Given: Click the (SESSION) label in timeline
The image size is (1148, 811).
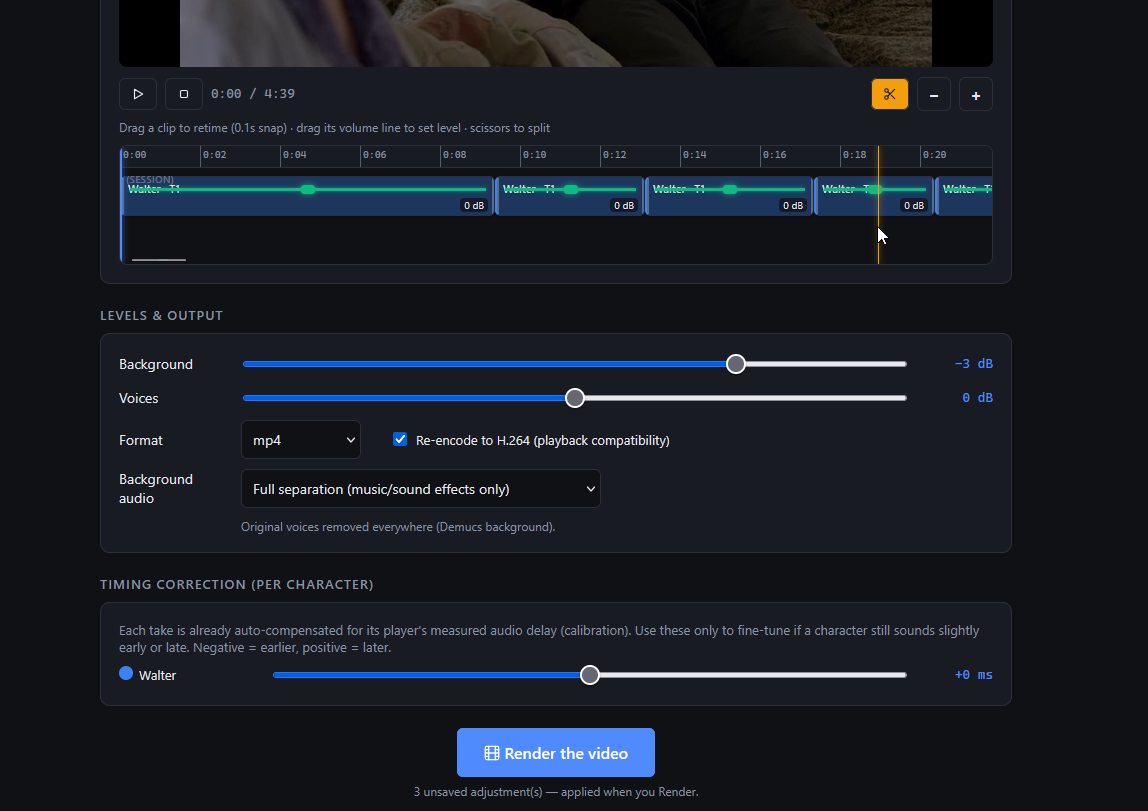Looking at the screenshot, I should click(x=149, y=179).
